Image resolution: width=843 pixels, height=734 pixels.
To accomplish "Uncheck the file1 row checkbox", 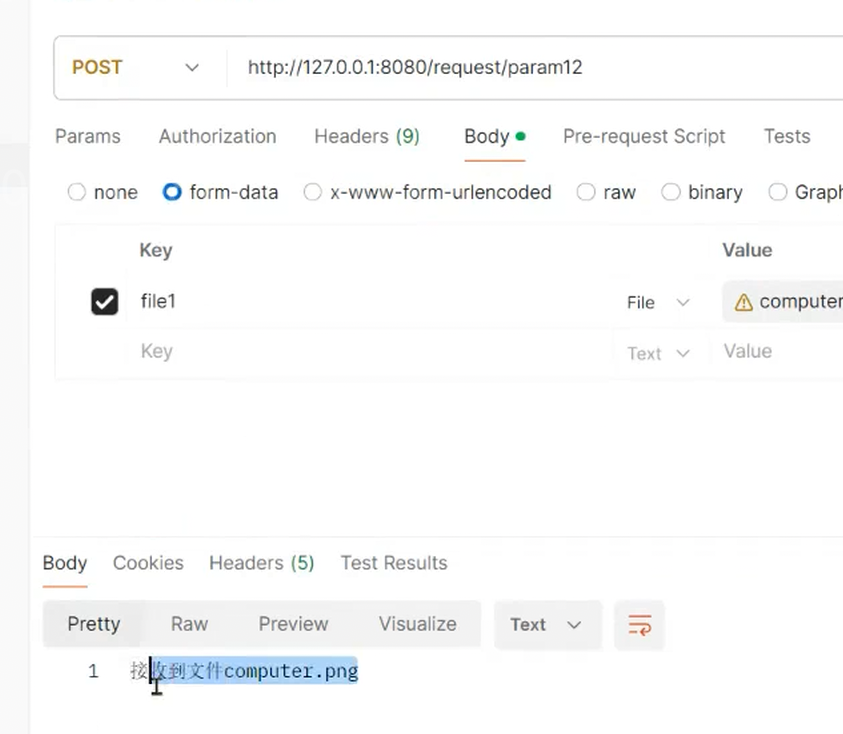I will (104, 301).
